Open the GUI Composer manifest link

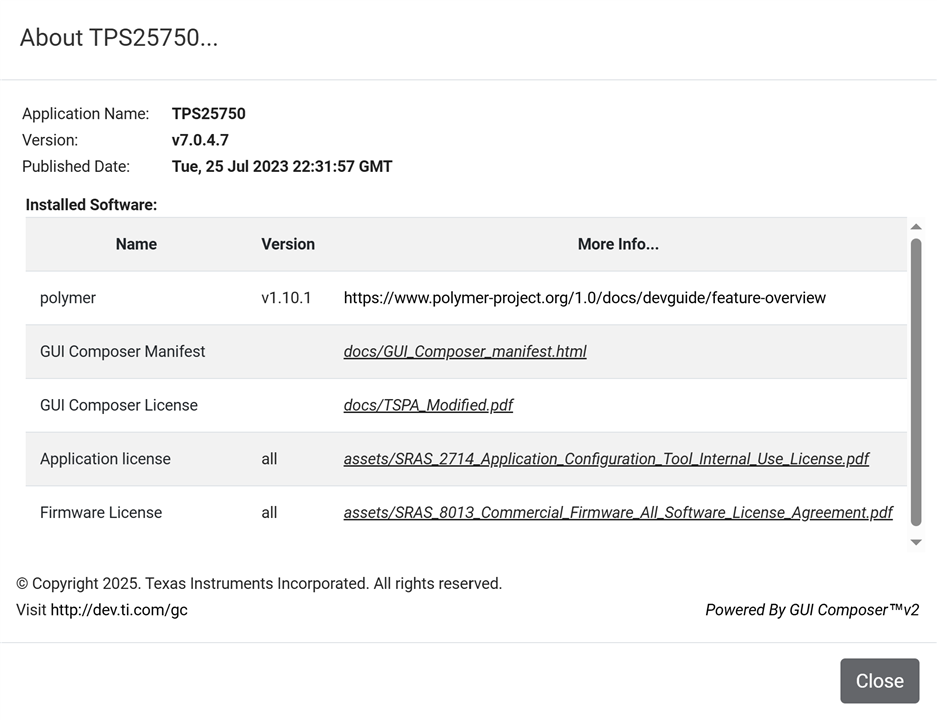[x=465, y=351]
